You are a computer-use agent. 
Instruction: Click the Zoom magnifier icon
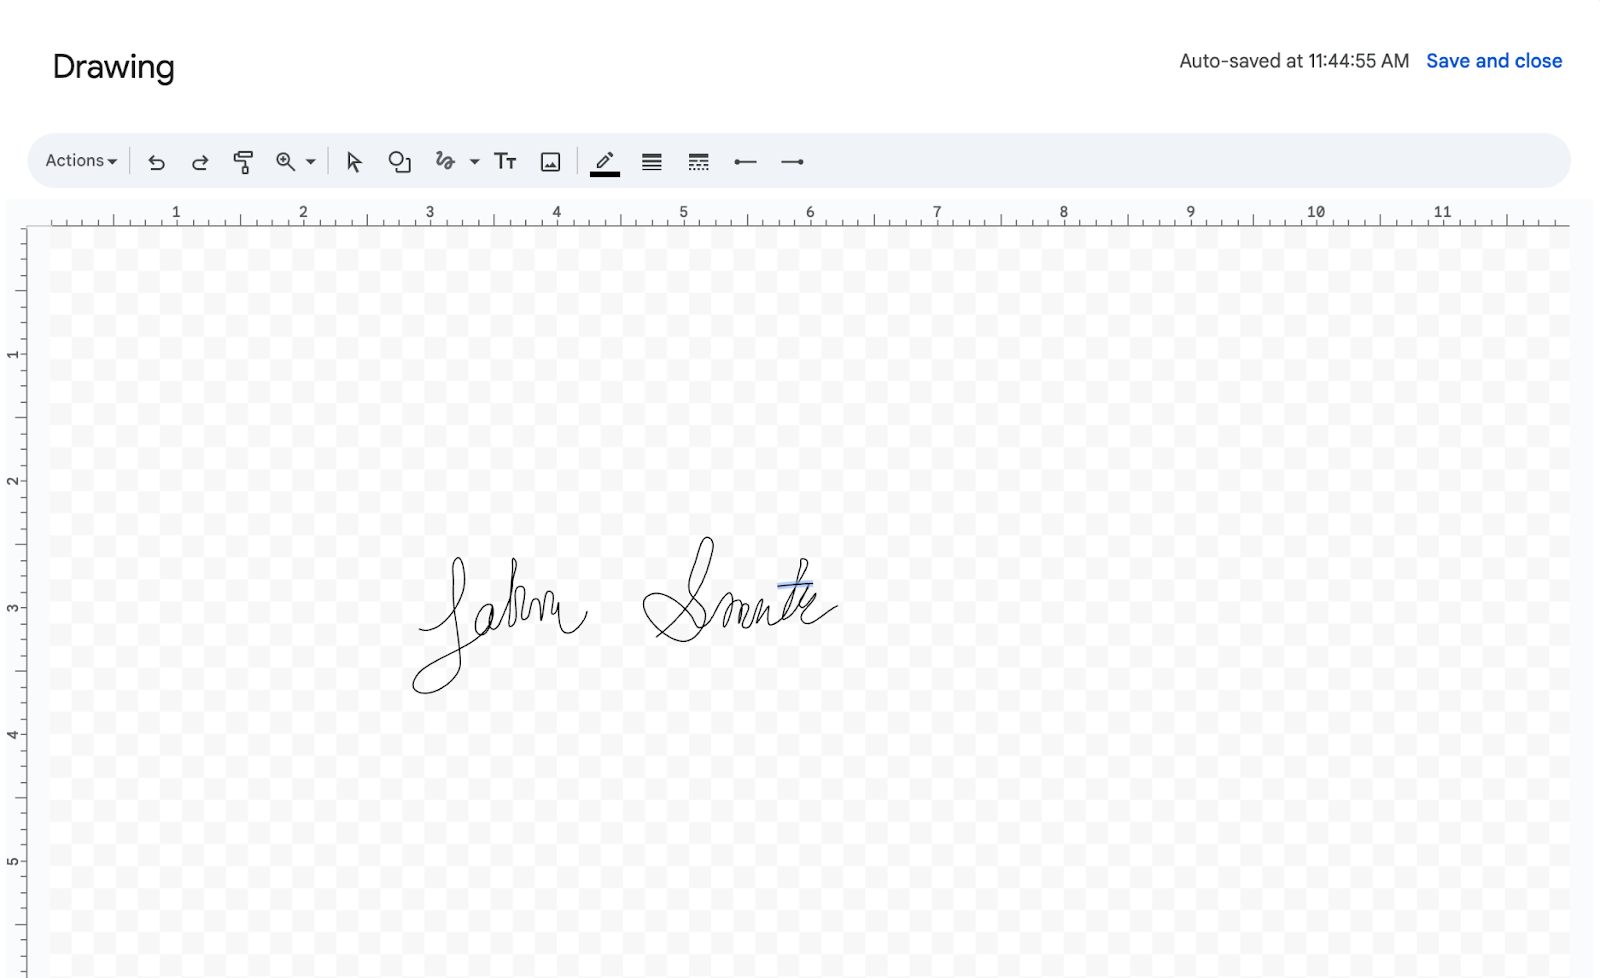pyautogui.click(x=286, y=162)
